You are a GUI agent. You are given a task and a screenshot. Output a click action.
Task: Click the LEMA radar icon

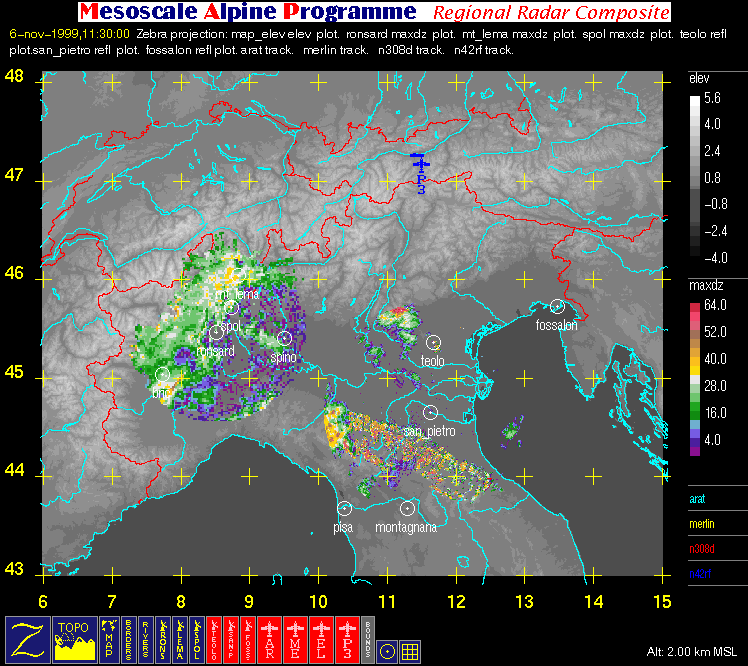pyautogui.click(x=180, y=640)
